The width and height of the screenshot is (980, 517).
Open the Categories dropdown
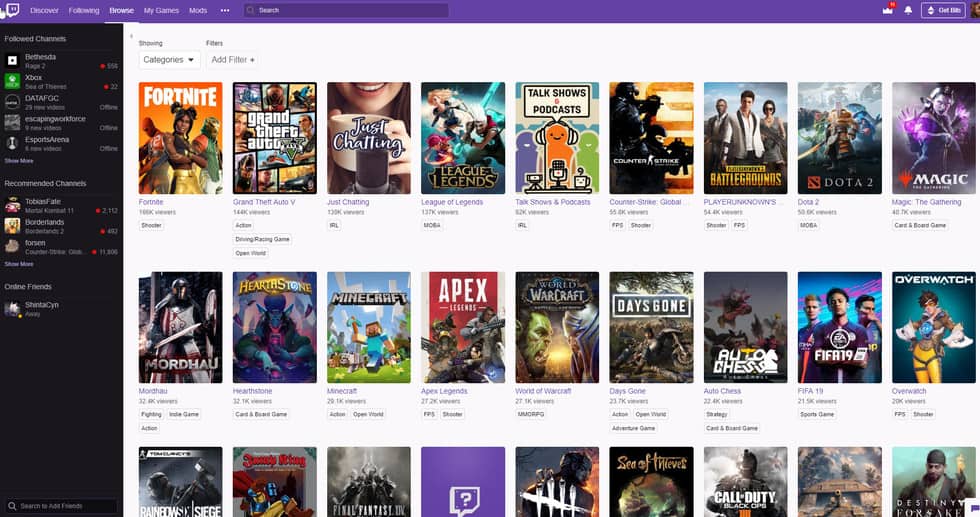pos(169,59)
